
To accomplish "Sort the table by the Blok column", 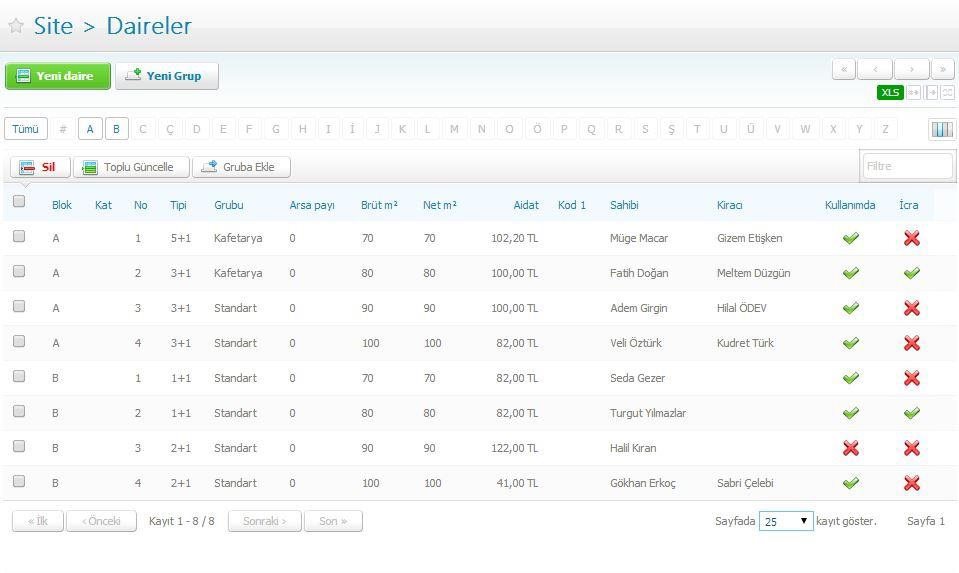I will point(62,205).
